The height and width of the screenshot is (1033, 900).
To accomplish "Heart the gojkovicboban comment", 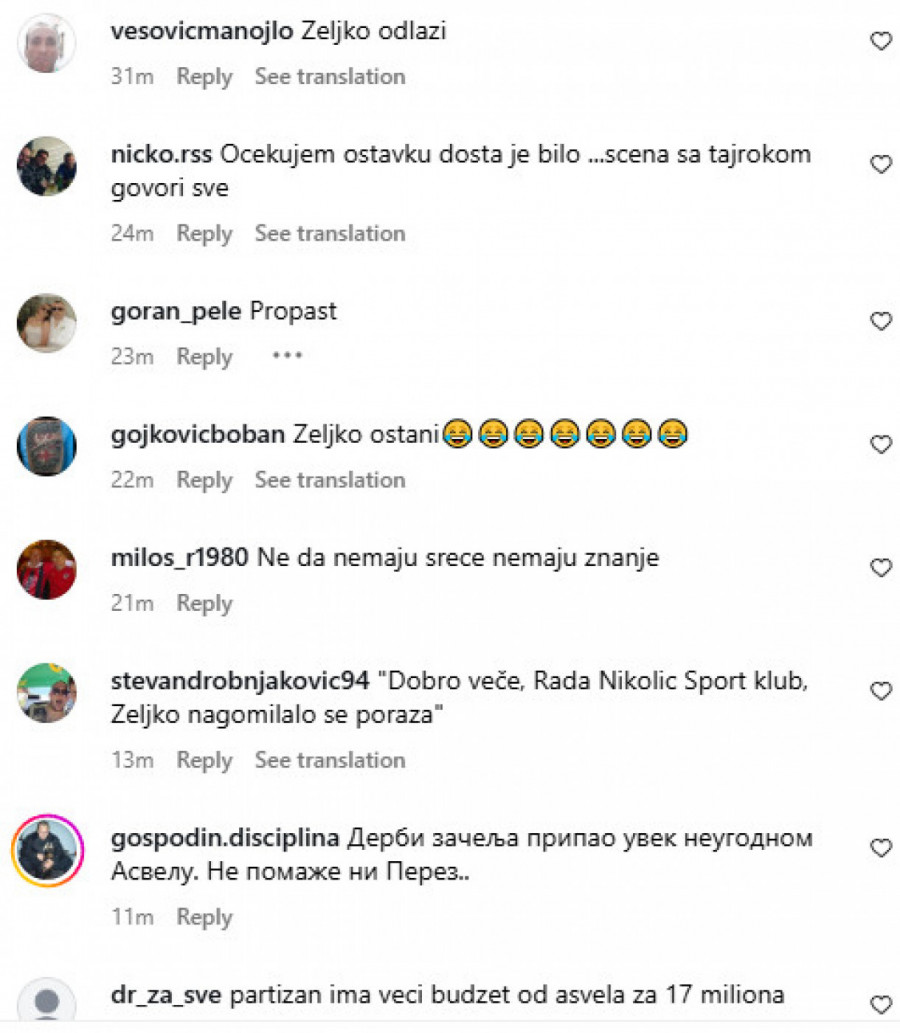I will [881, 444].
